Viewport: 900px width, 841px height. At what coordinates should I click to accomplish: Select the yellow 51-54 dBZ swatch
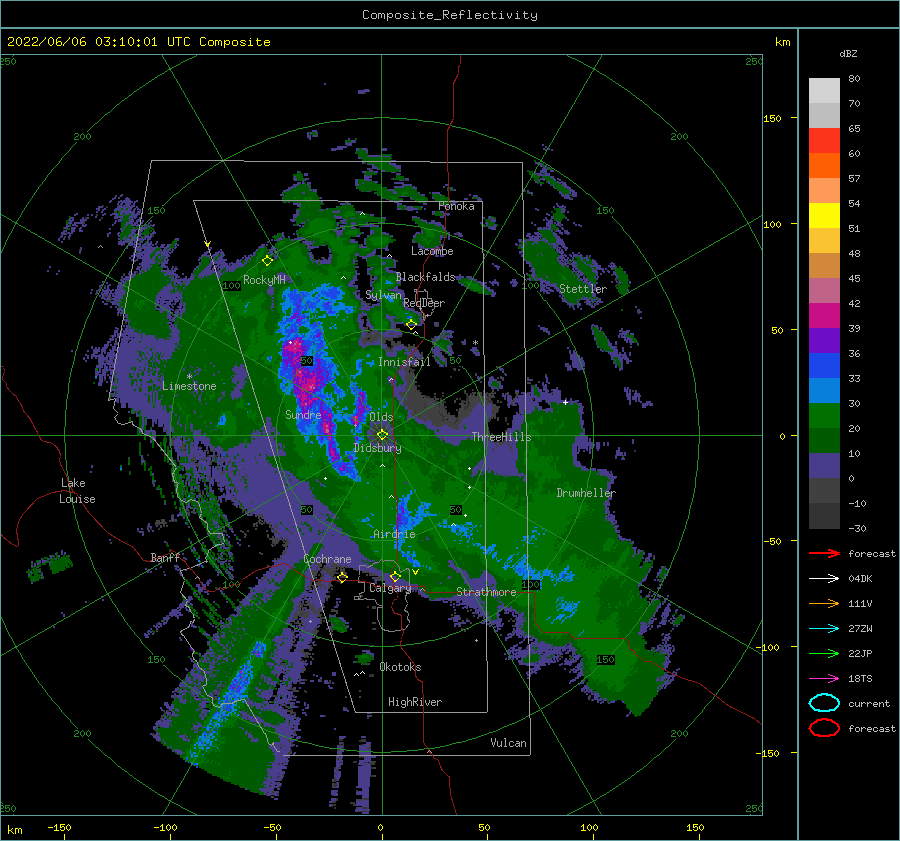tap(824, 216)
